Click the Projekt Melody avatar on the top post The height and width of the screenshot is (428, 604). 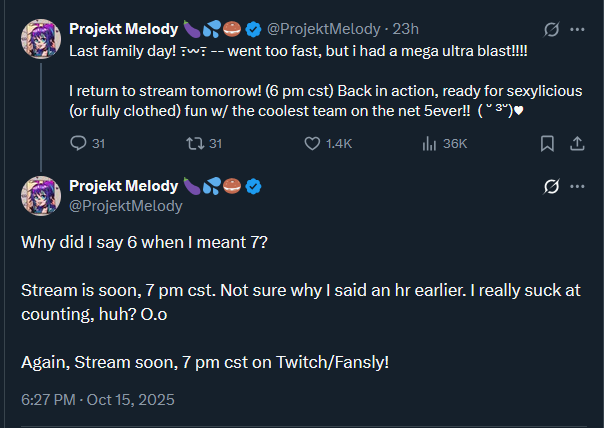point(41,38)
